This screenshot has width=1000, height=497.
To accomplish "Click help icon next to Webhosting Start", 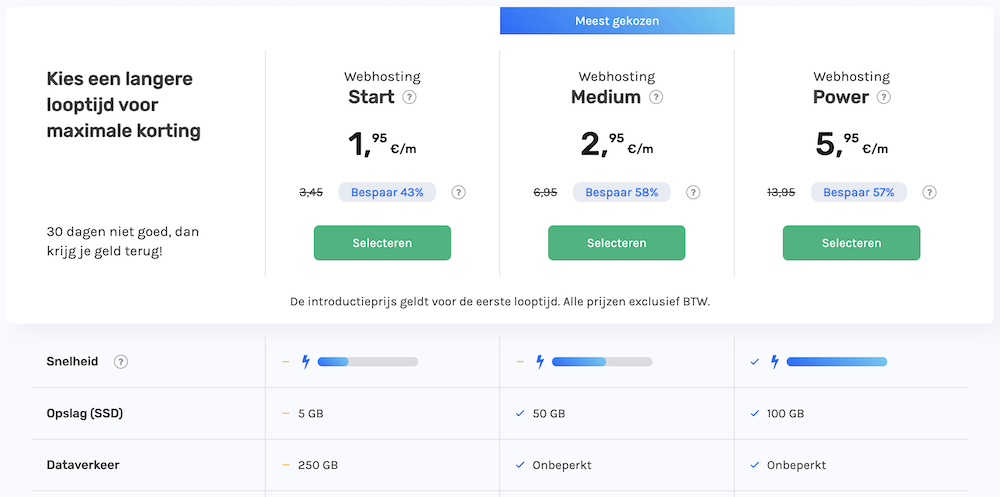I will (409, 98).
